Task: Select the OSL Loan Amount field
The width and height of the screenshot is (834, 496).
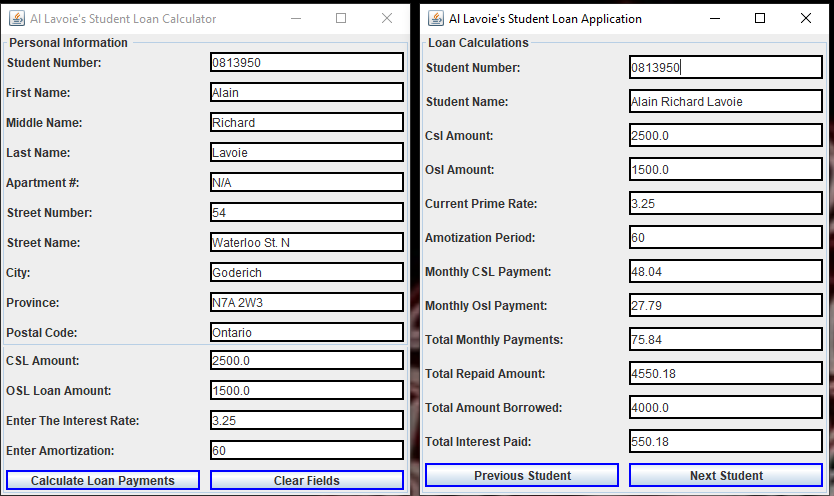Action: (307, 390)
